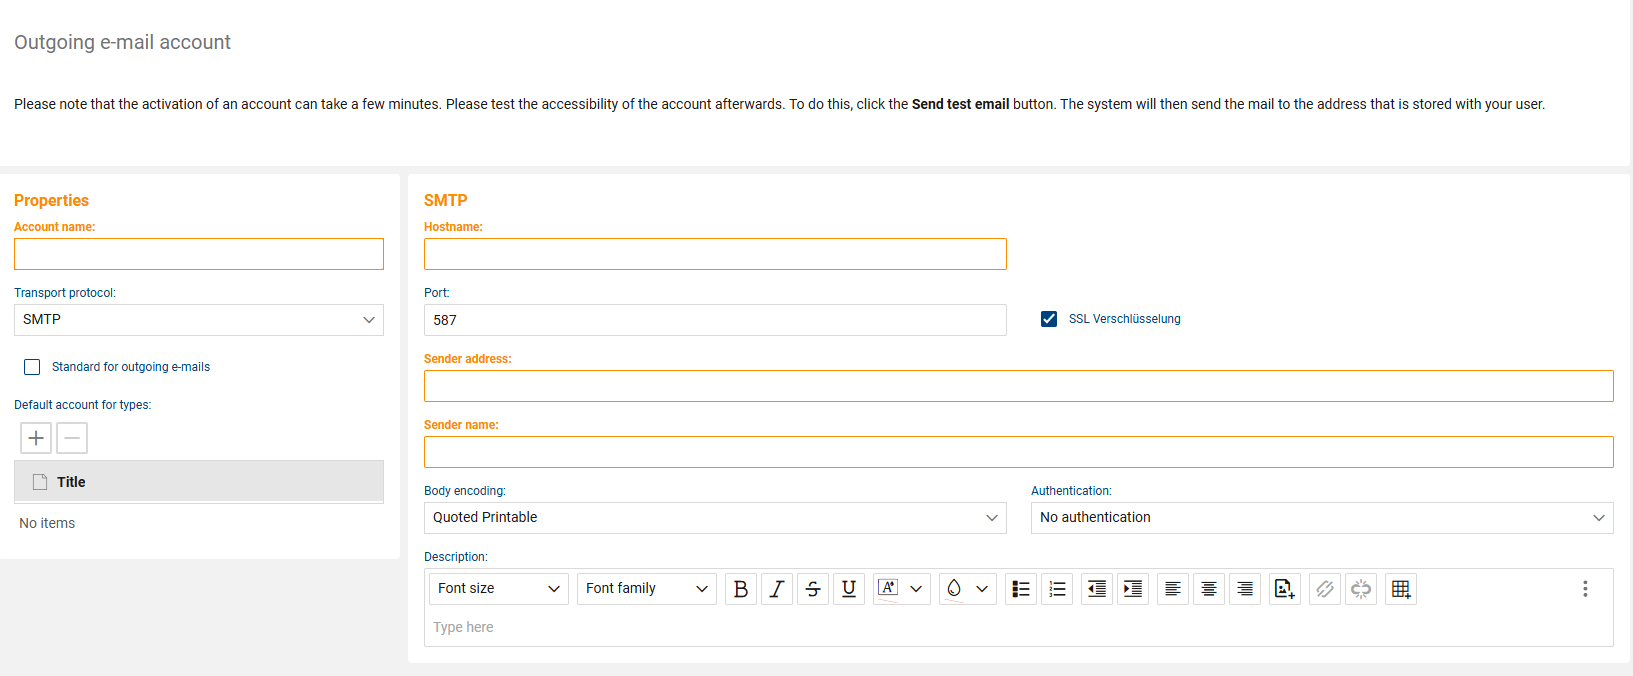This screenshot has width=1633, height=676.
Task: Click the Description 'Type here' text area
Action: (x=1019, y=627)
